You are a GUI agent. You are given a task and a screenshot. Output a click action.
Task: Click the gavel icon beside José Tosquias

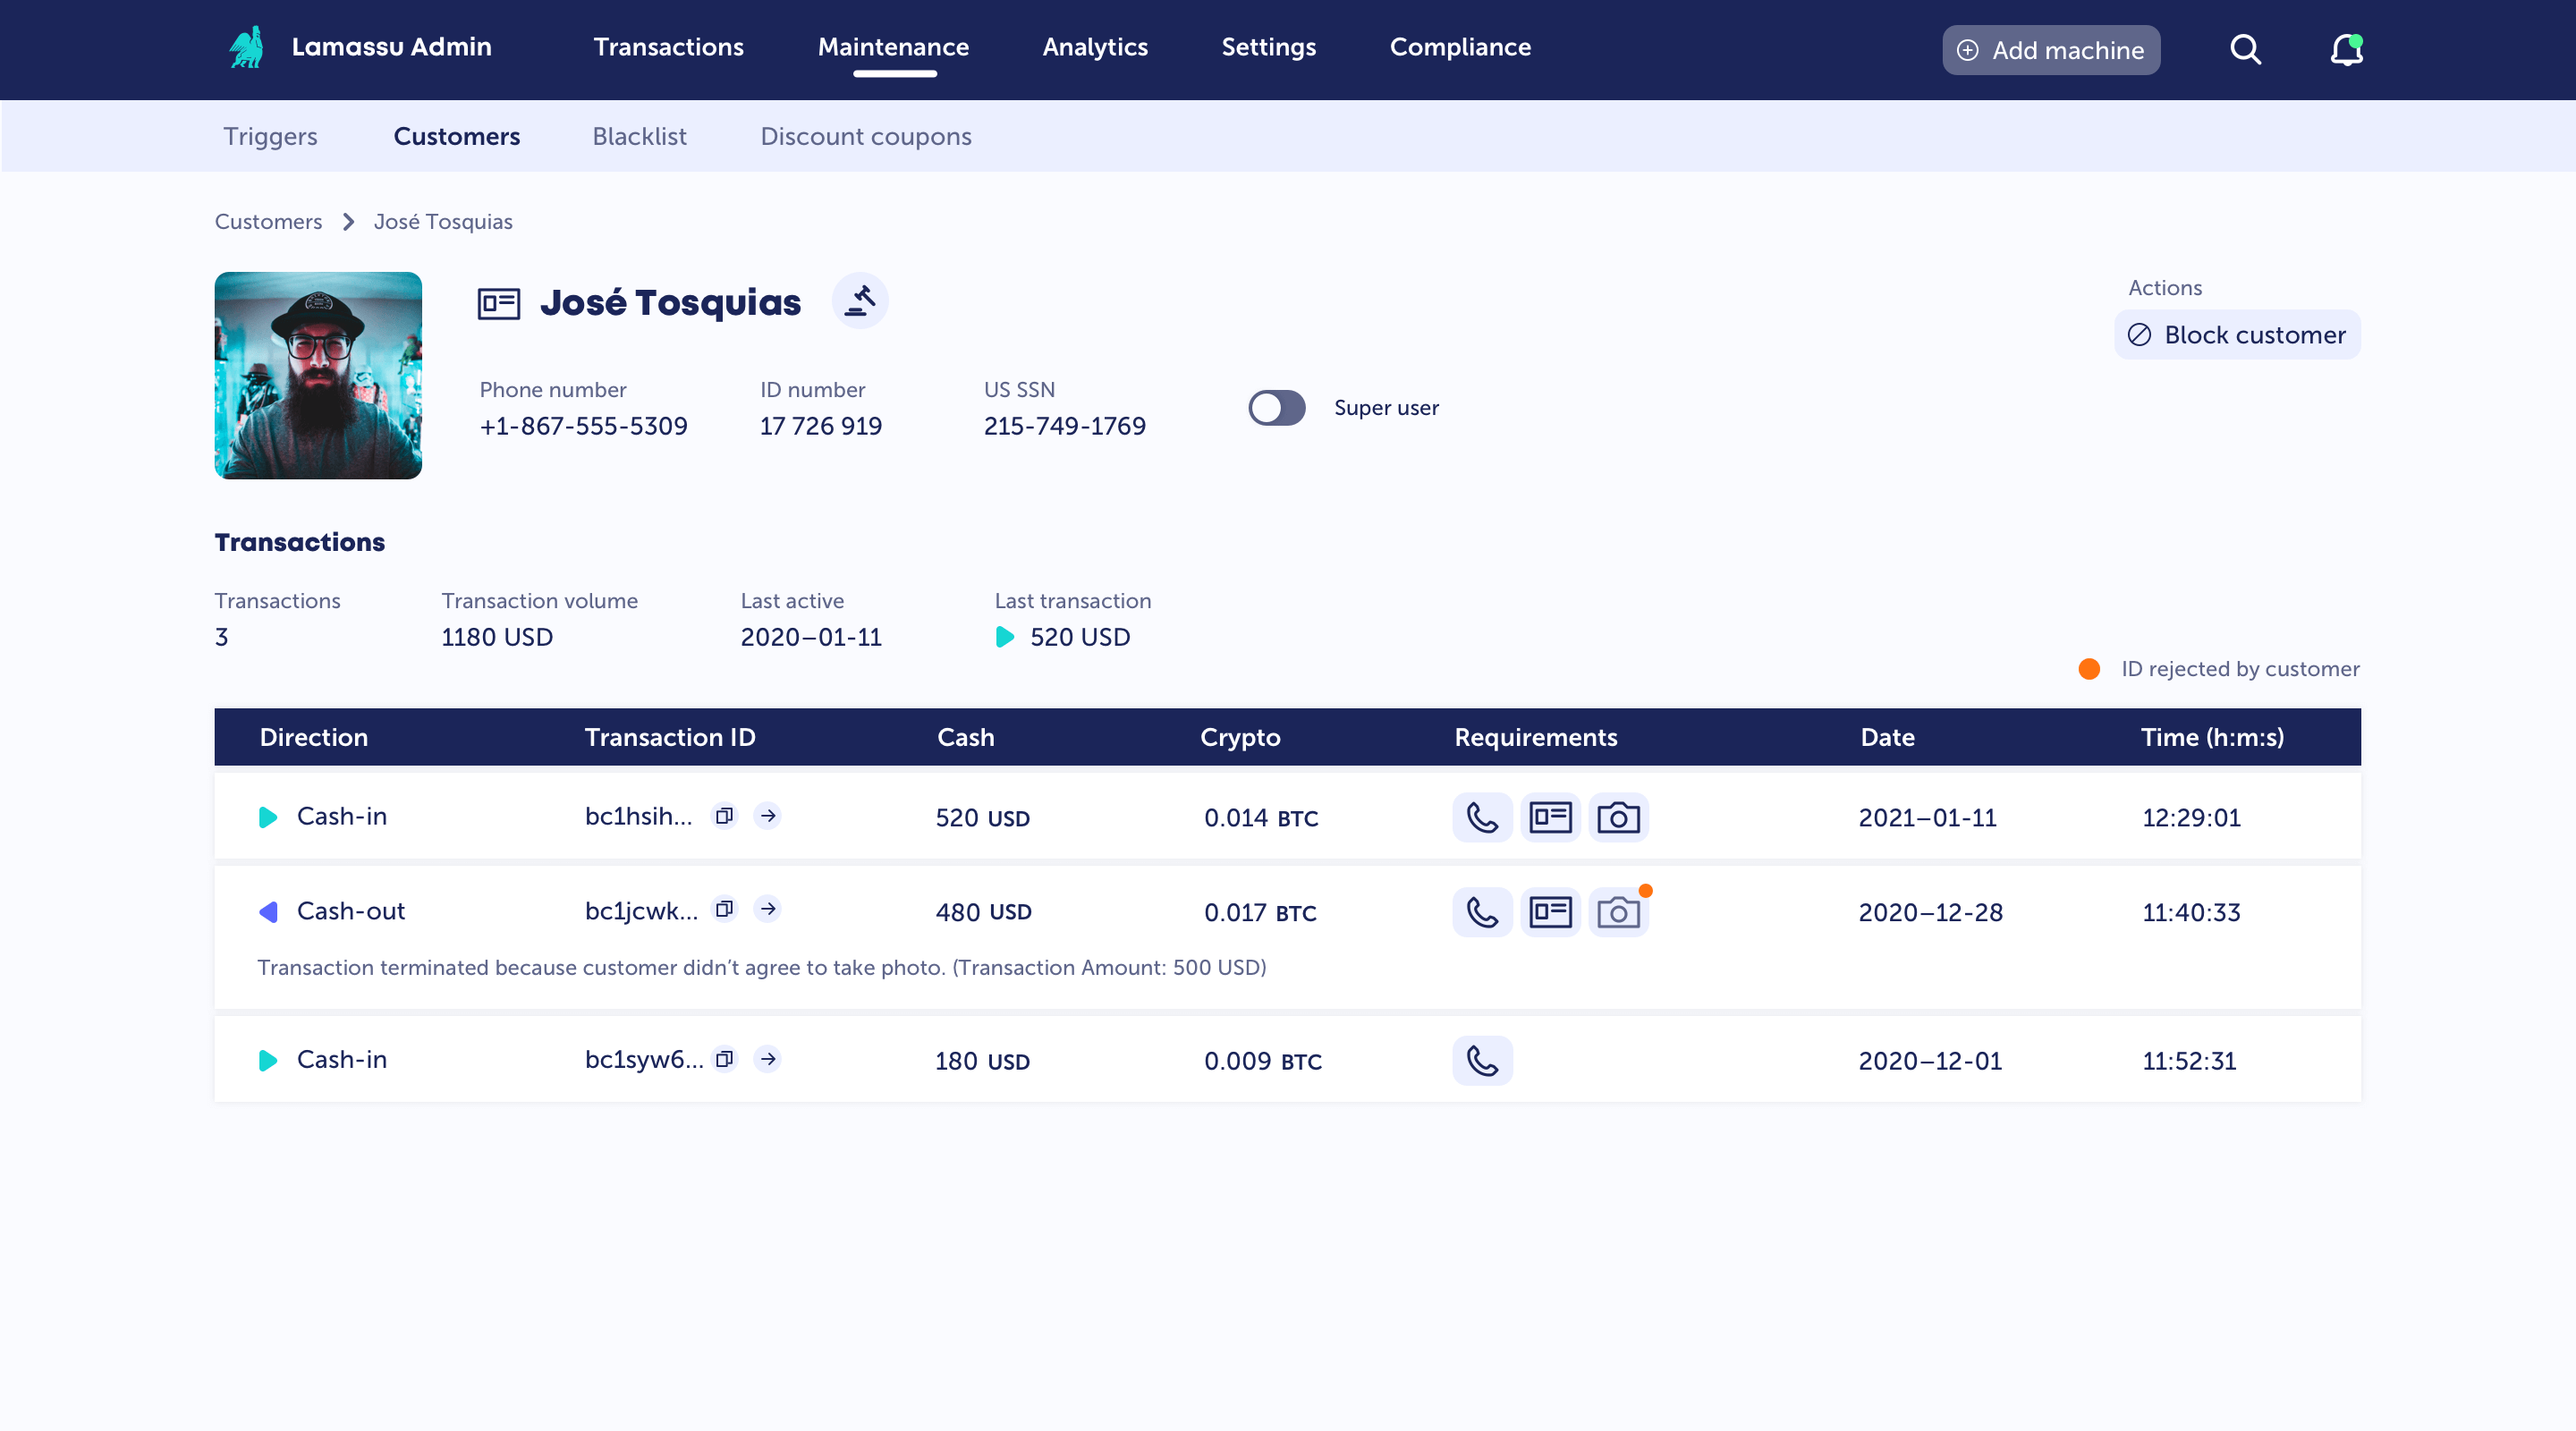[x=860, y=300]
